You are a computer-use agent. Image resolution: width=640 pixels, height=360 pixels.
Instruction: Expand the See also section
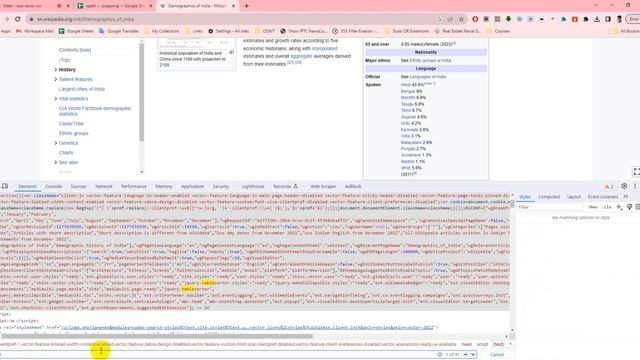coord(56,162)
